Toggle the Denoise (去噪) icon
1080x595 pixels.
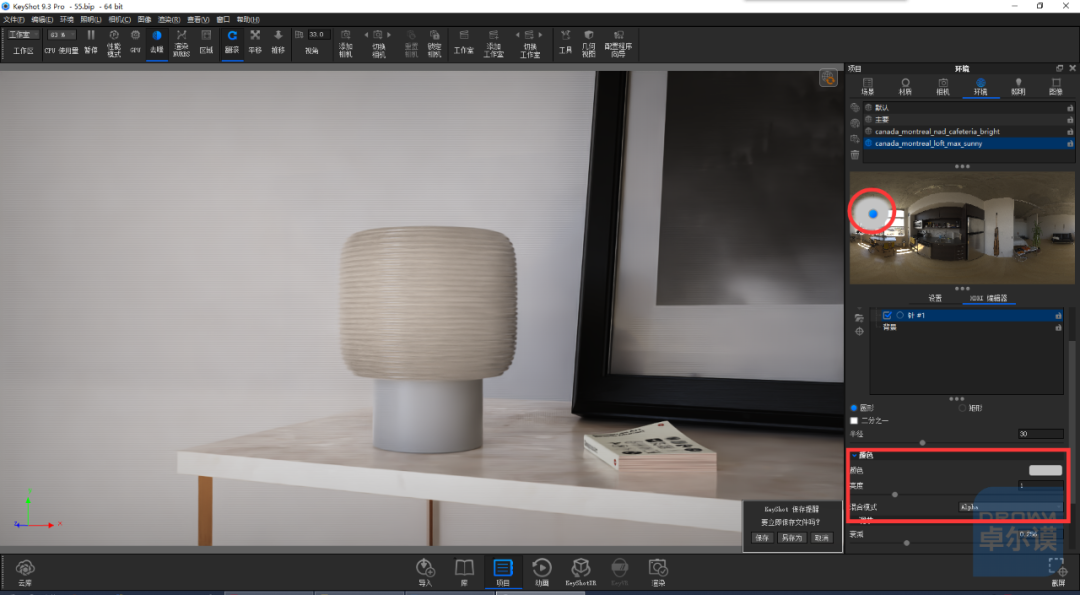pyautogui.click(x=157, y=36)
